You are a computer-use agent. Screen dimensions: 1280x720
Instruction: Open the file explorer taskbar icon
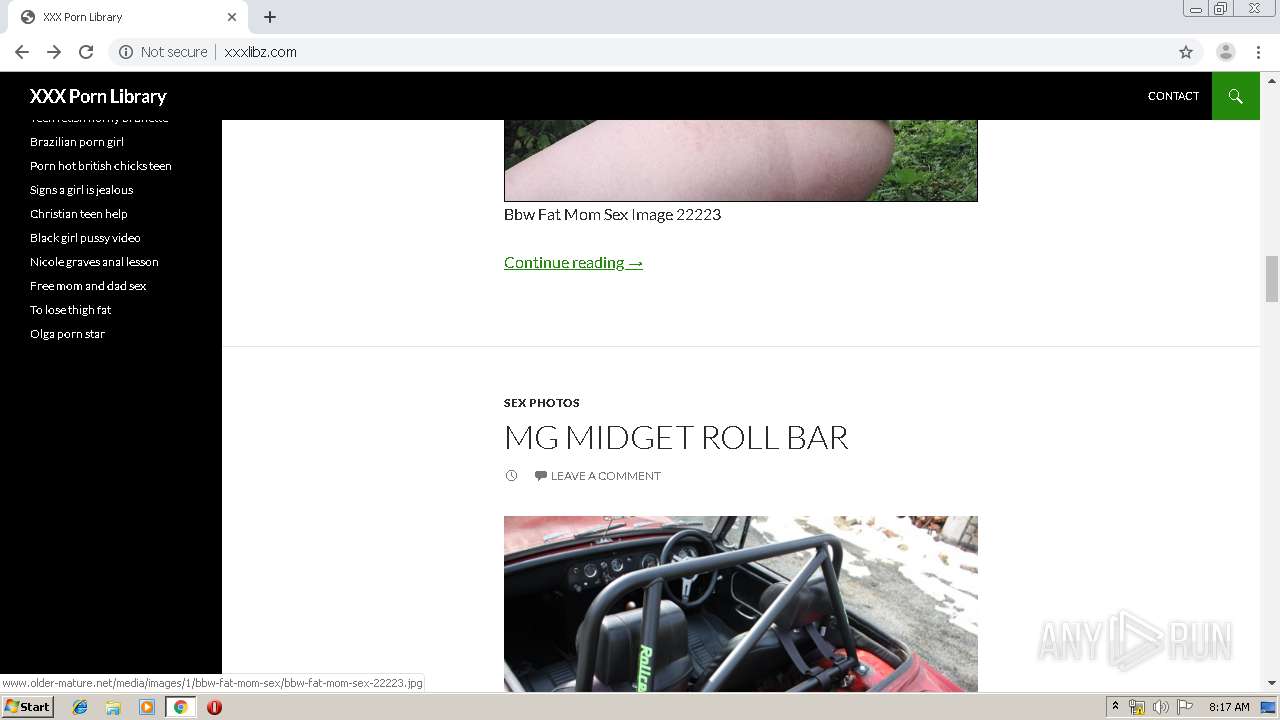113,707
